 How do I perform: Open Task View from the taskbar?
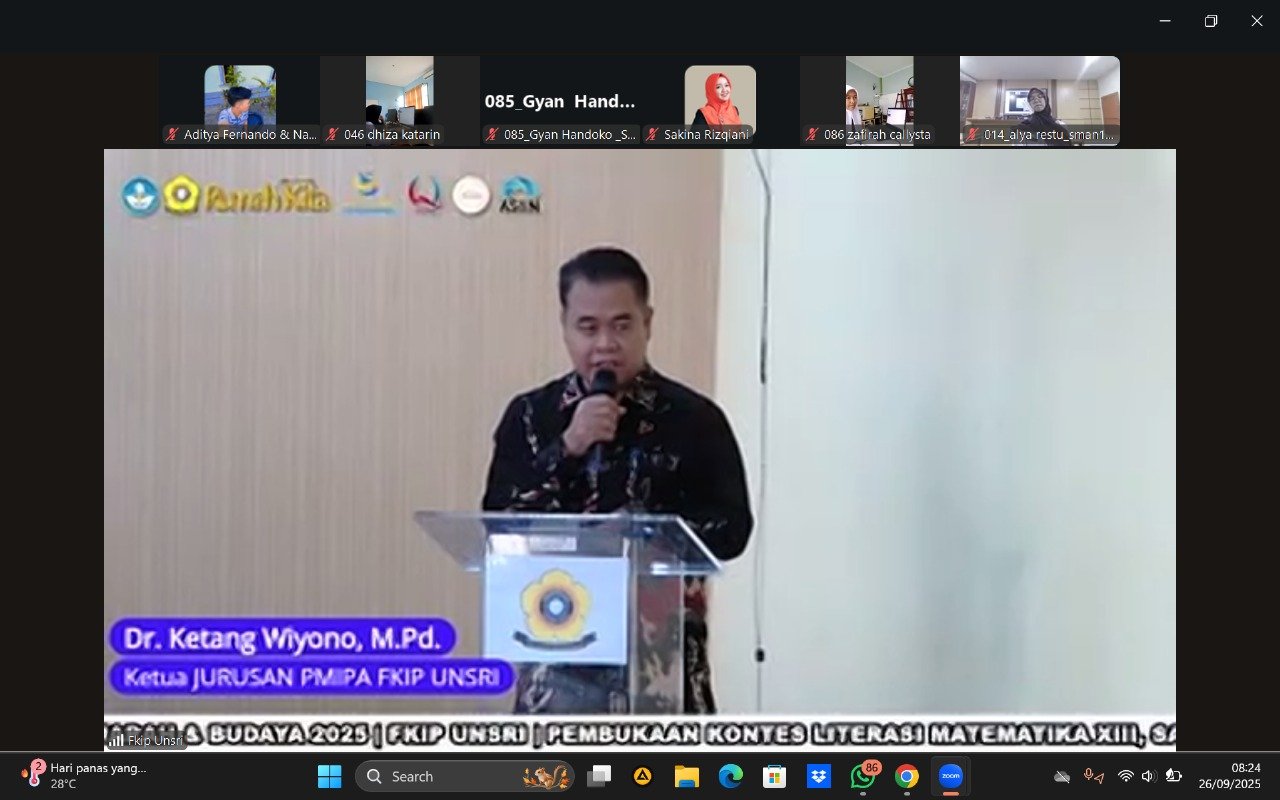pyautogui.click(x=599, y=776)
